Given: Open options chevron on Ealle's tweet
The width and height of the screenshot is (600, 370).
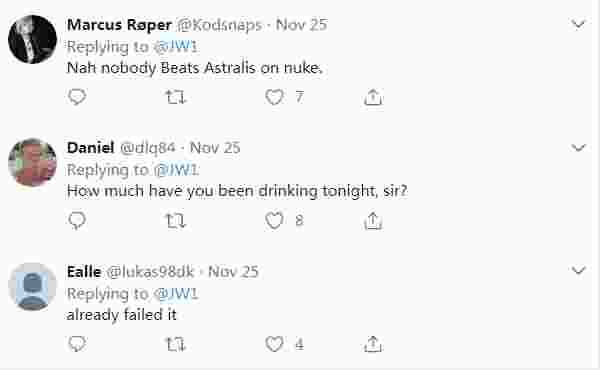Looking at the screenshot, I should click(579, 271).
